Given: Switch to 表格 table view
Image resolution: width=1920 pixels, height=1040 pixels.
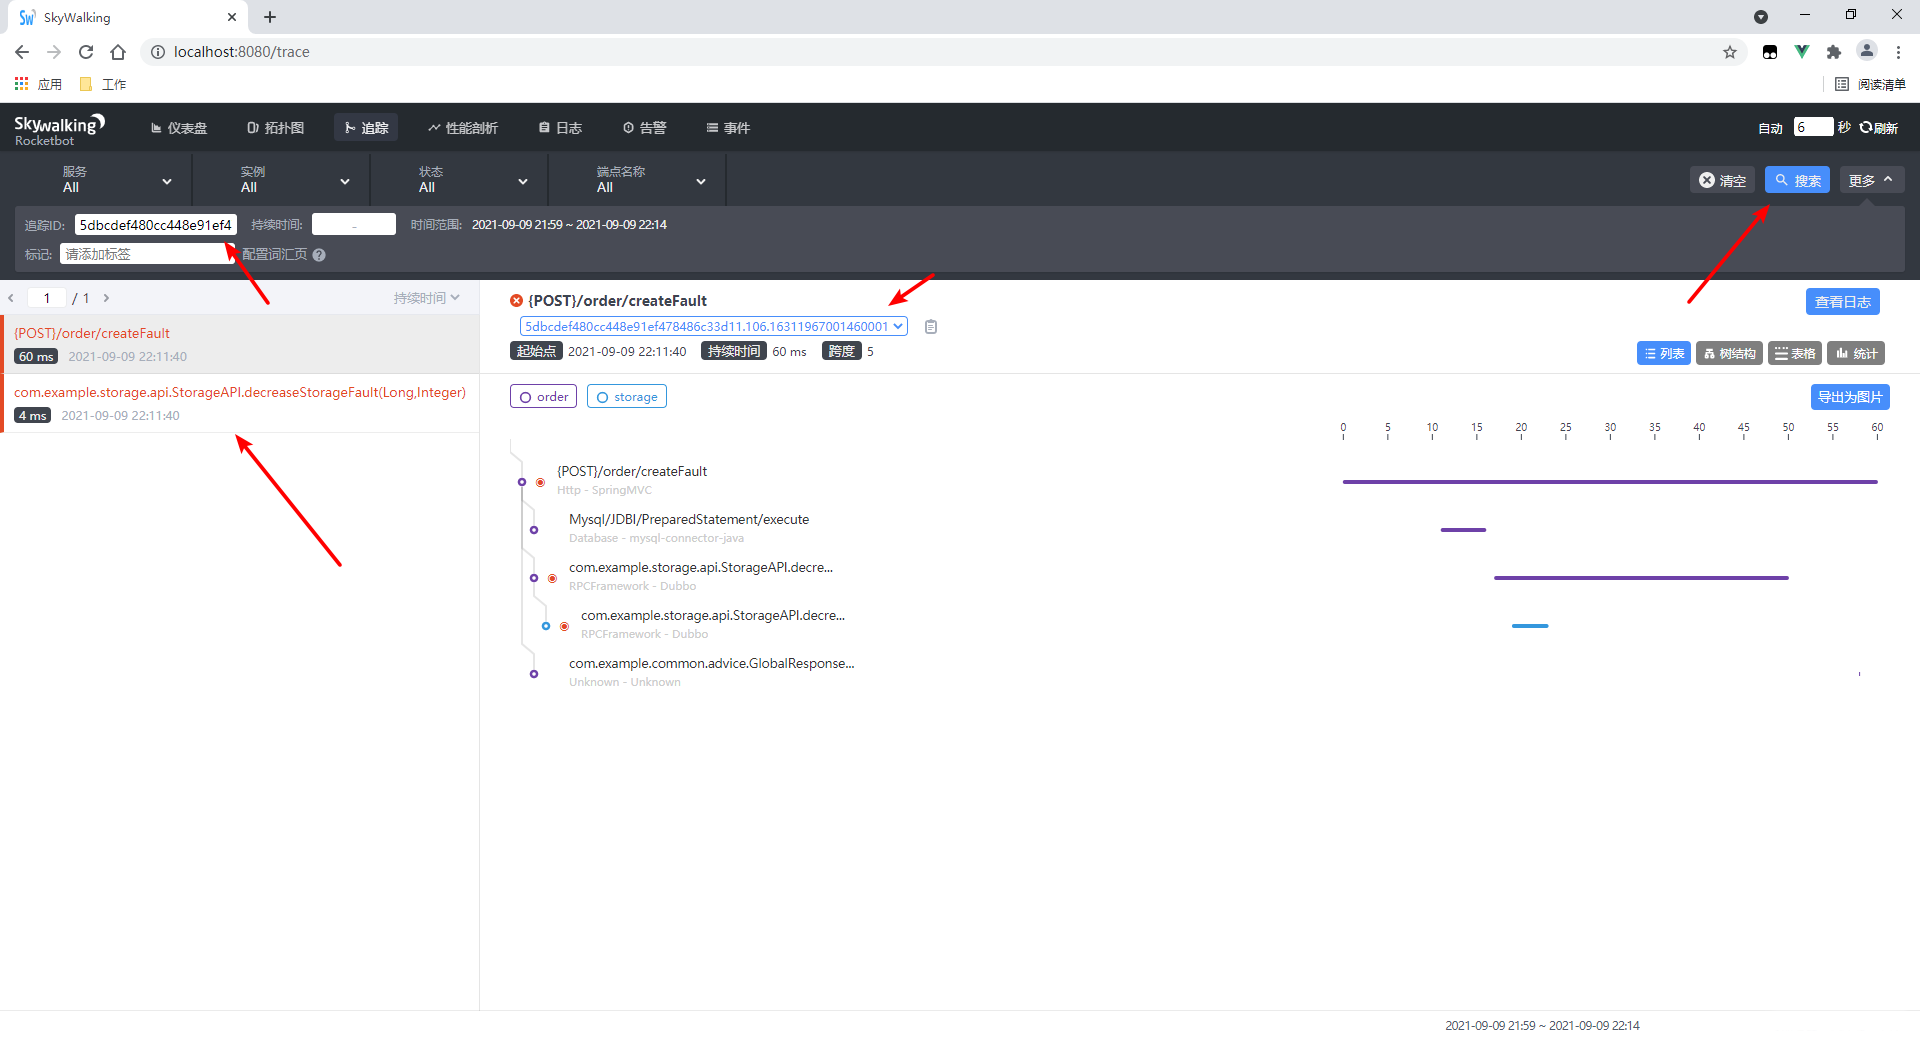Looking at the screenshot, I should pos(1795,353).
